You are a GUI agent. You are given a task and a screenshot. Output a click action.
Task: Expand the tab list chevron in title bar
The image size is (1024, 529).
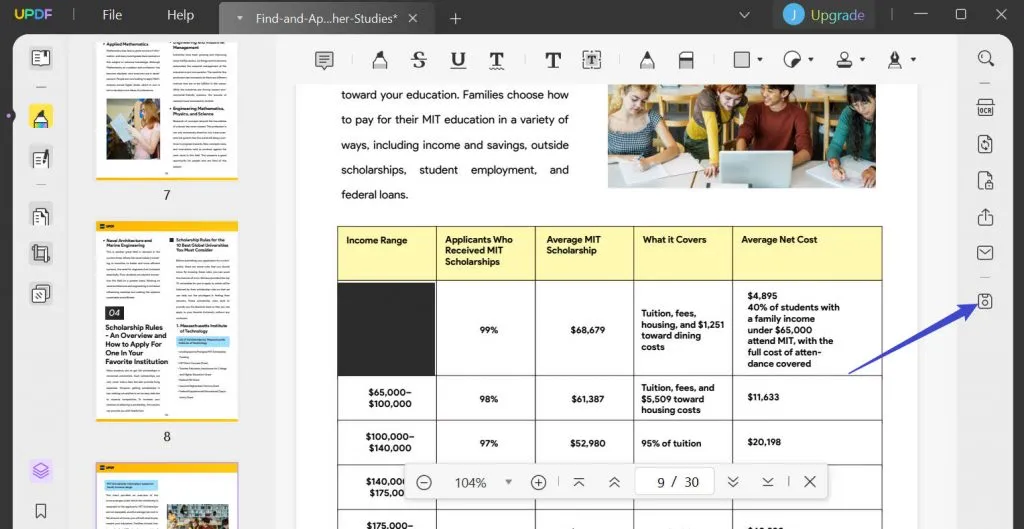click(744, 14)
